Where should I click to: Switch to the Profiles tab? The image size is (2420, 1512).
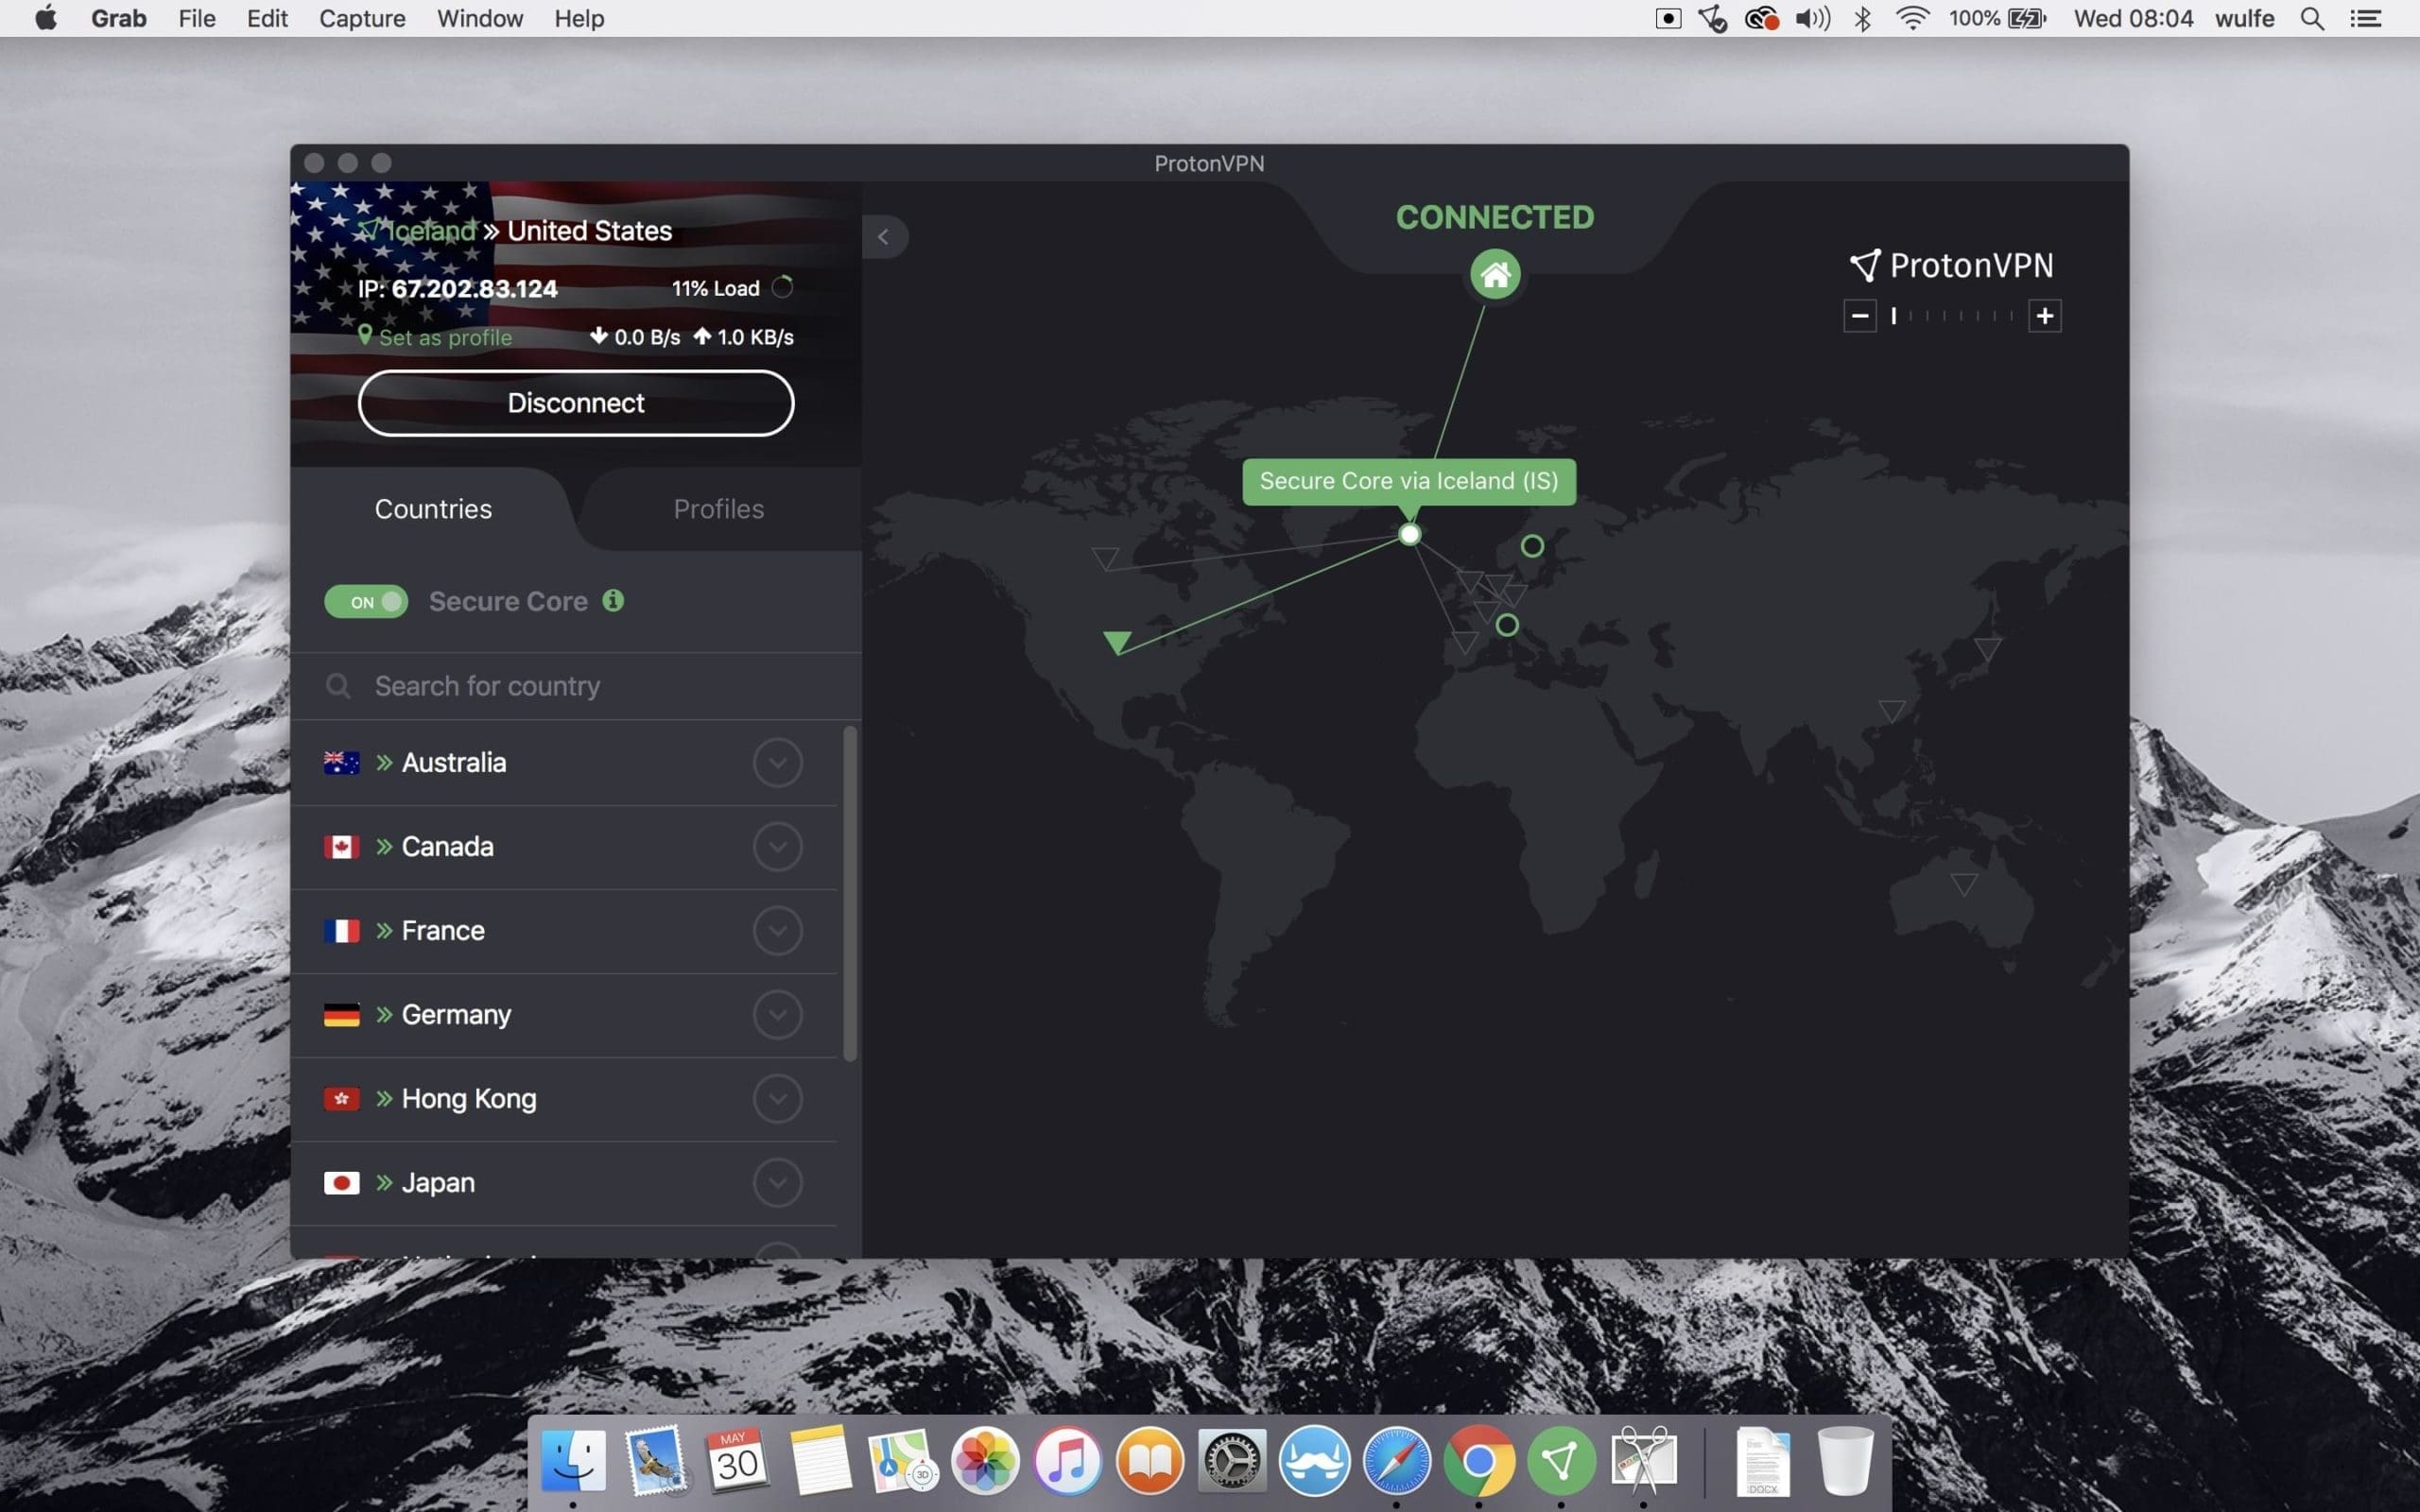pyautogui.click(x=717, y=507)
